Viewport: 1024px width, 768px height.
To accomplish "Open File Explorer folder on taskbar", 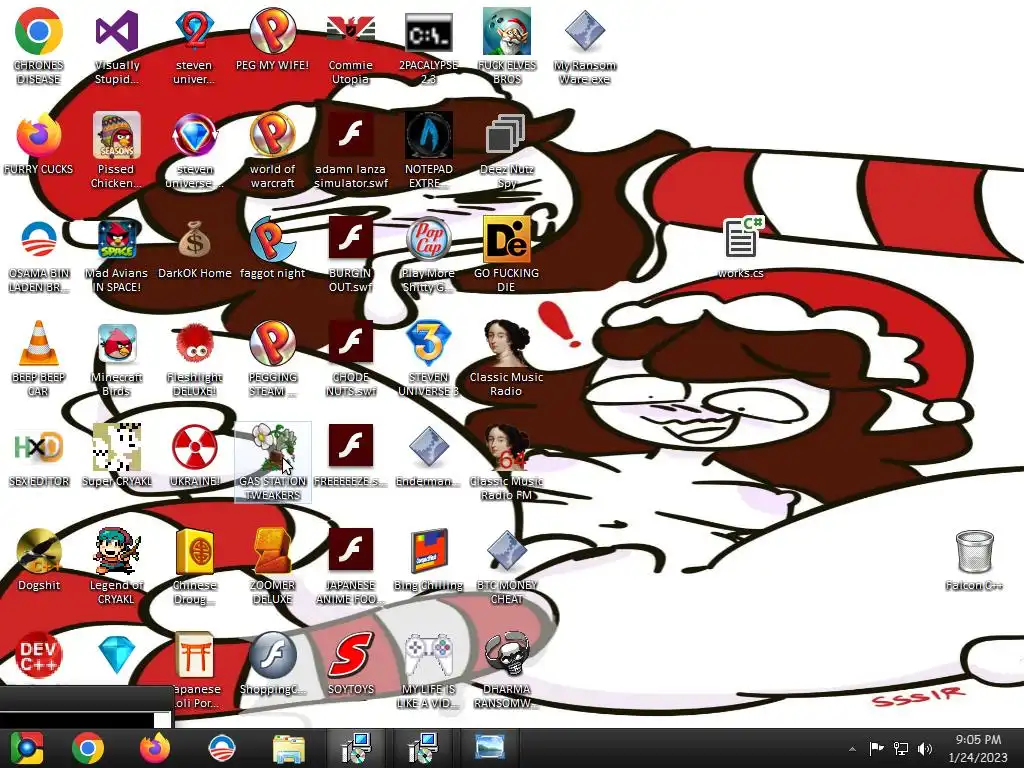I will 288,748.
